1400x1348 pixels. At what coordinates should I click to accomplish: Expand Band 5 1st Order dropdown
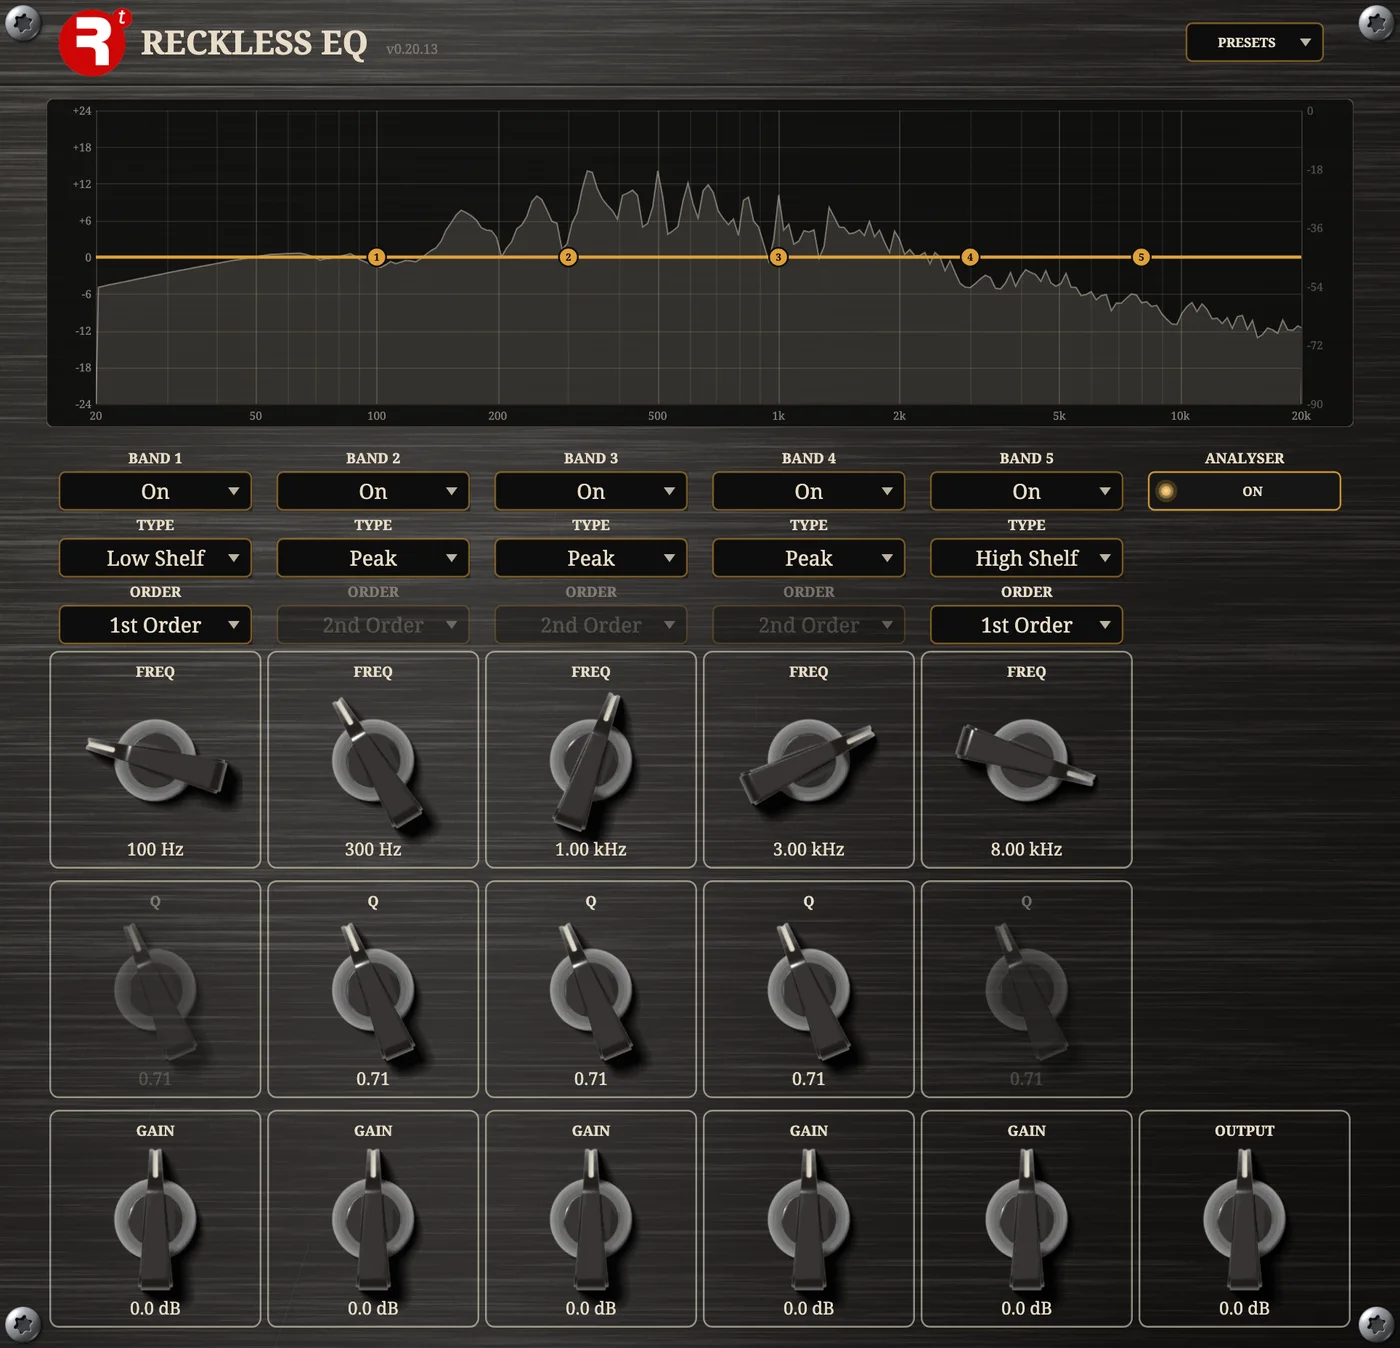(x=1027, y=625)
